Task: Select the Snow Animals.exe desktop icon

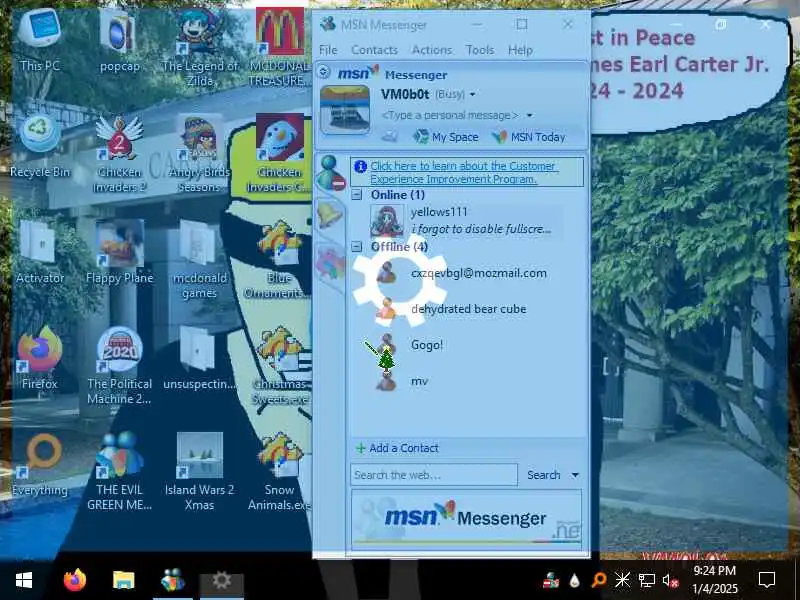Action: click(x=279, y=472)
